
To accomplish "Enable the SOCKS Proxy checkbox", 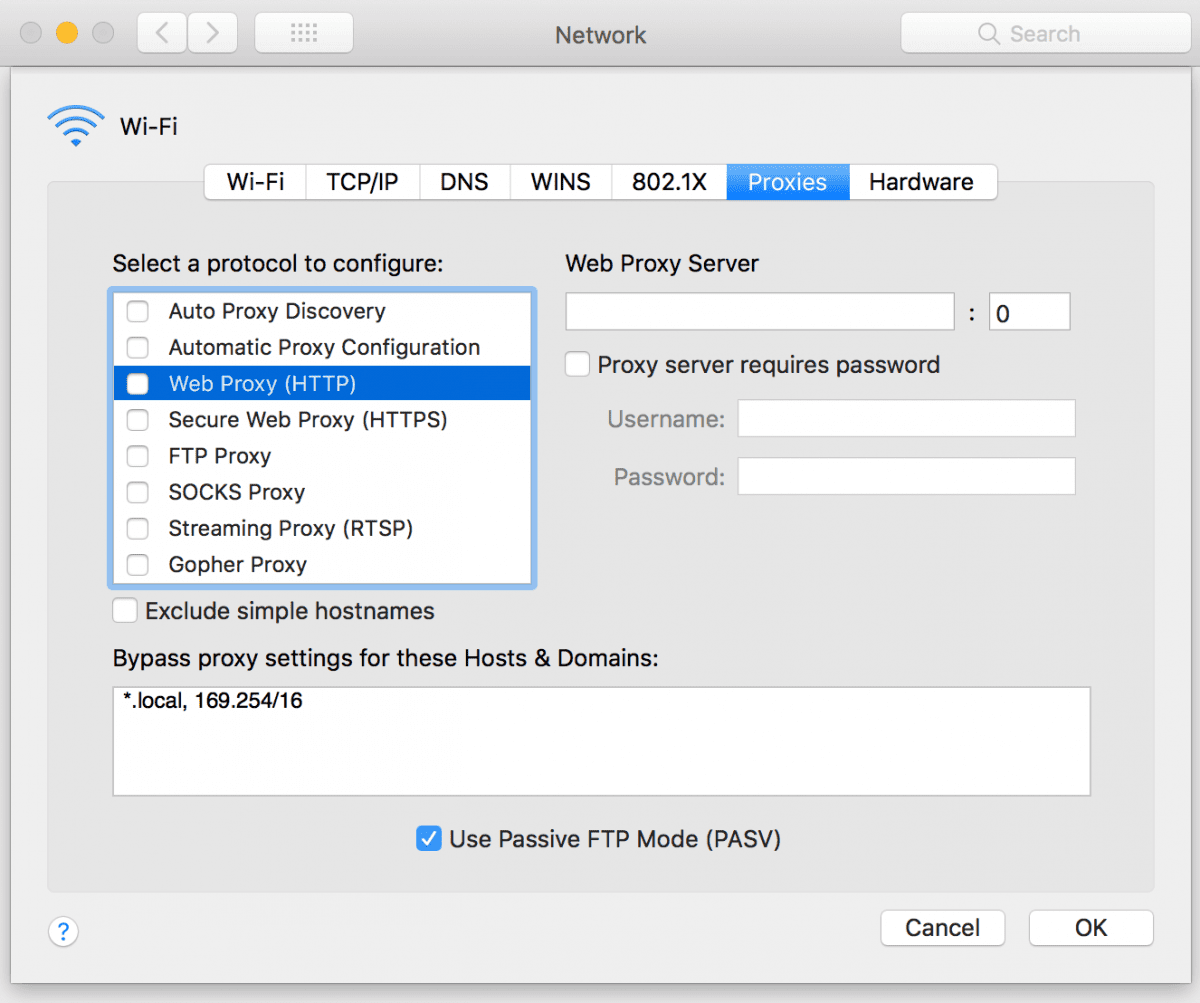I will 137,492.
